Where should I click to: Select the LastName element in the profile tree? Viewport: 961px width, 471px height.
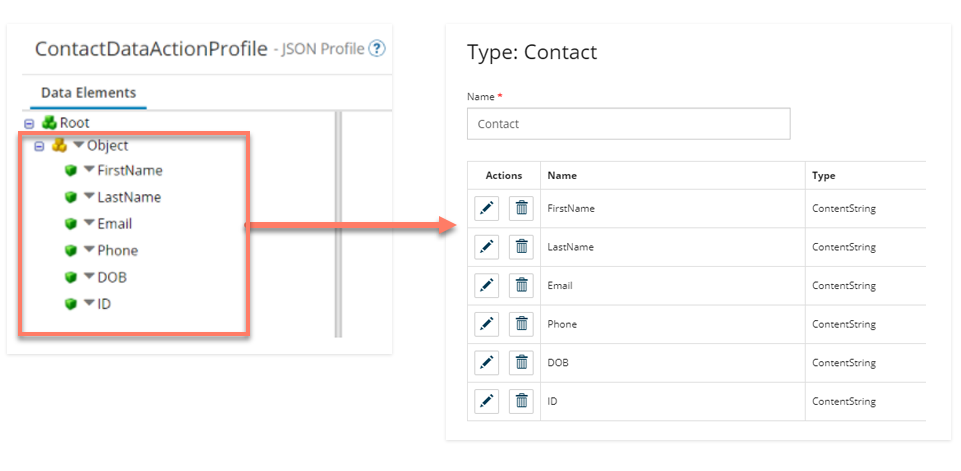click(129, 197)
